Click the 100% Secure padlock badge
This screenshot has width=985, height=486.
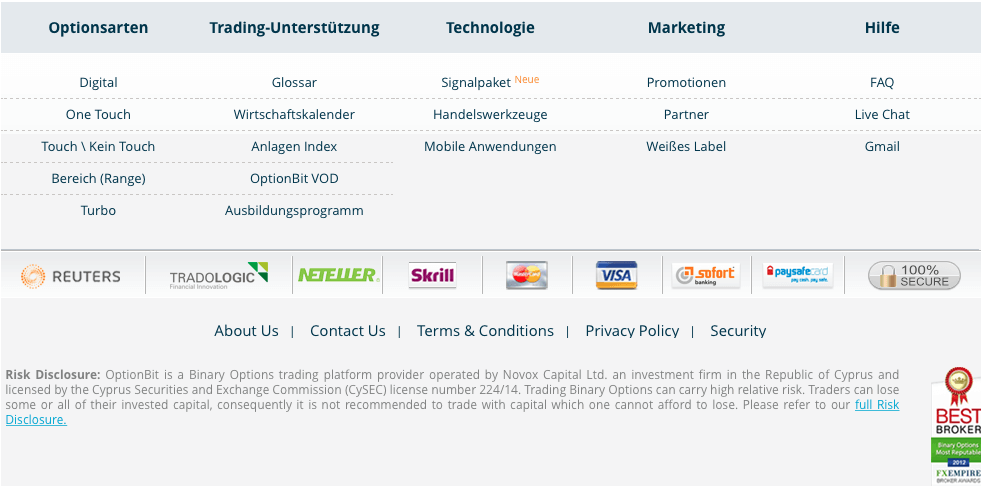point(914,276)
